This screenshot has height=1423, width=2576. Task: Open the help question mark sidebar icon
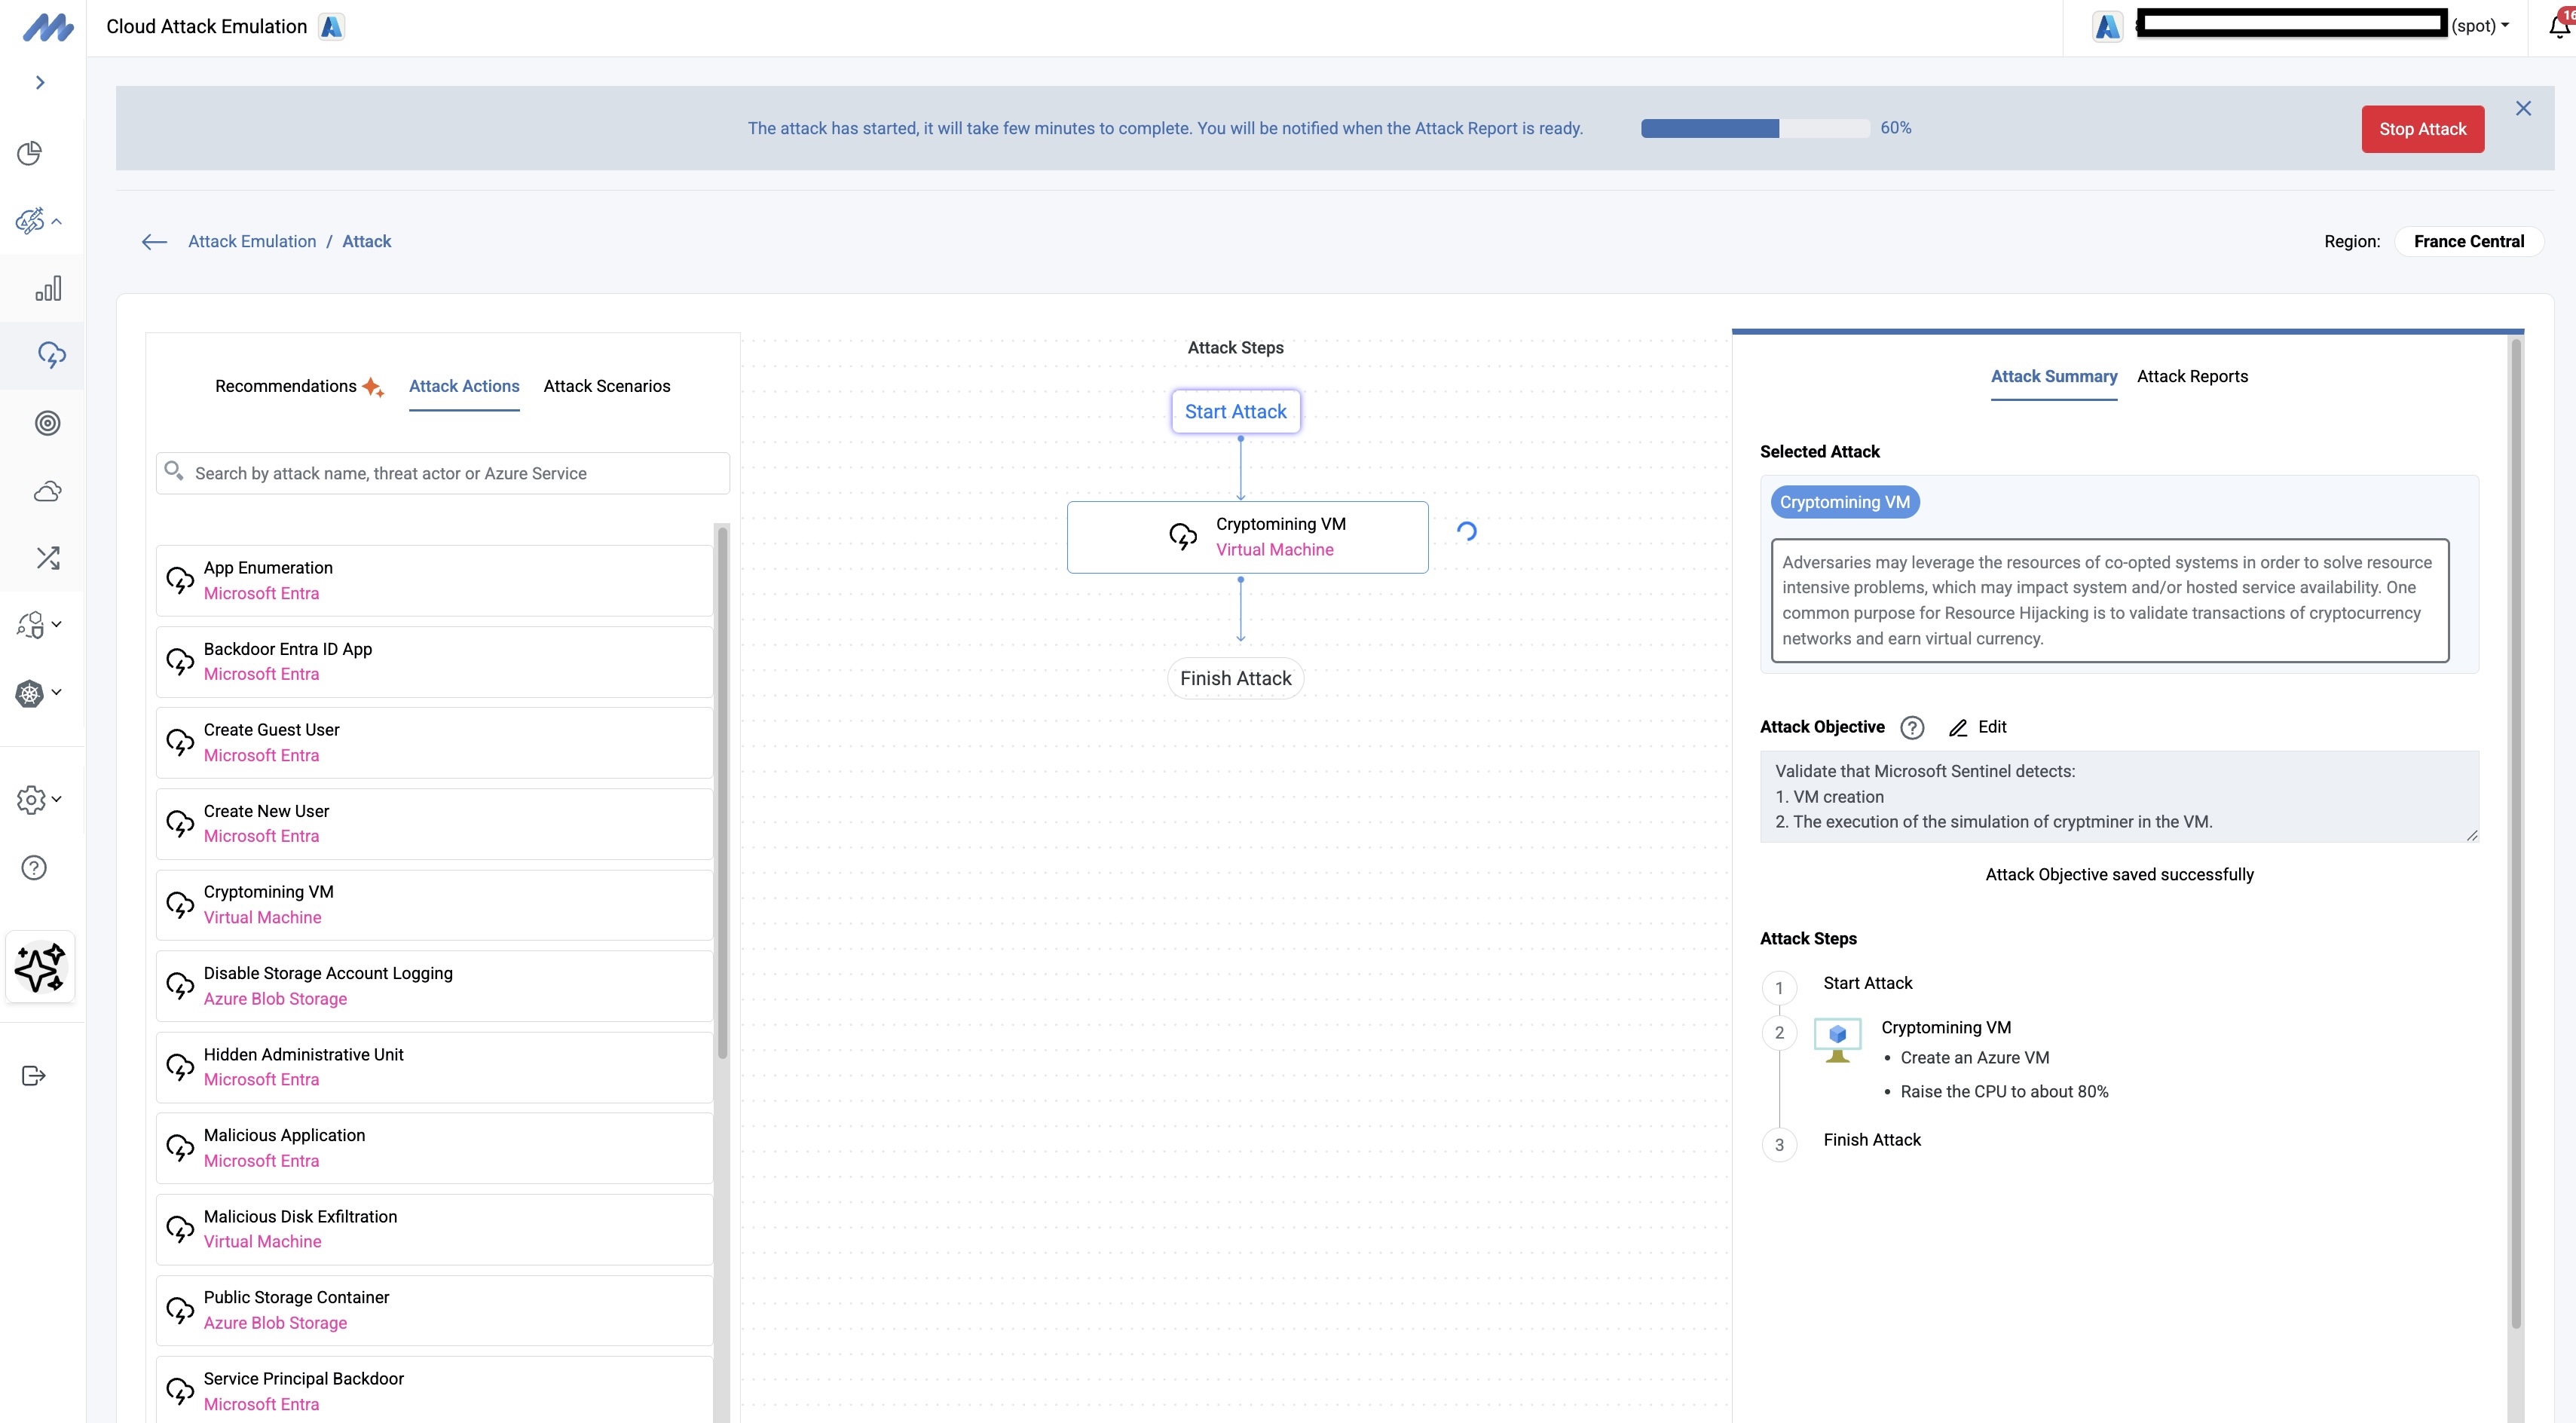coord(34,868)
